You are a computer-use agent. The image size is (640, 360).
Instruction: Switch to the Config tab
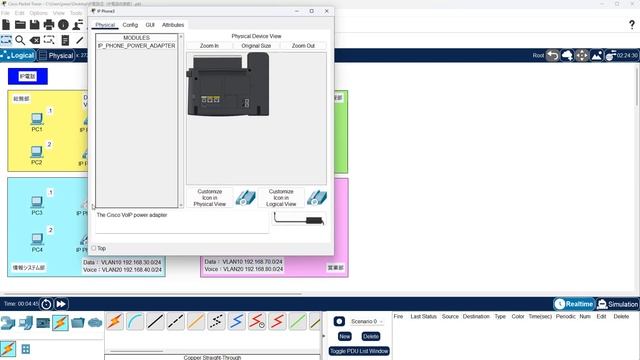click(130, 25)
